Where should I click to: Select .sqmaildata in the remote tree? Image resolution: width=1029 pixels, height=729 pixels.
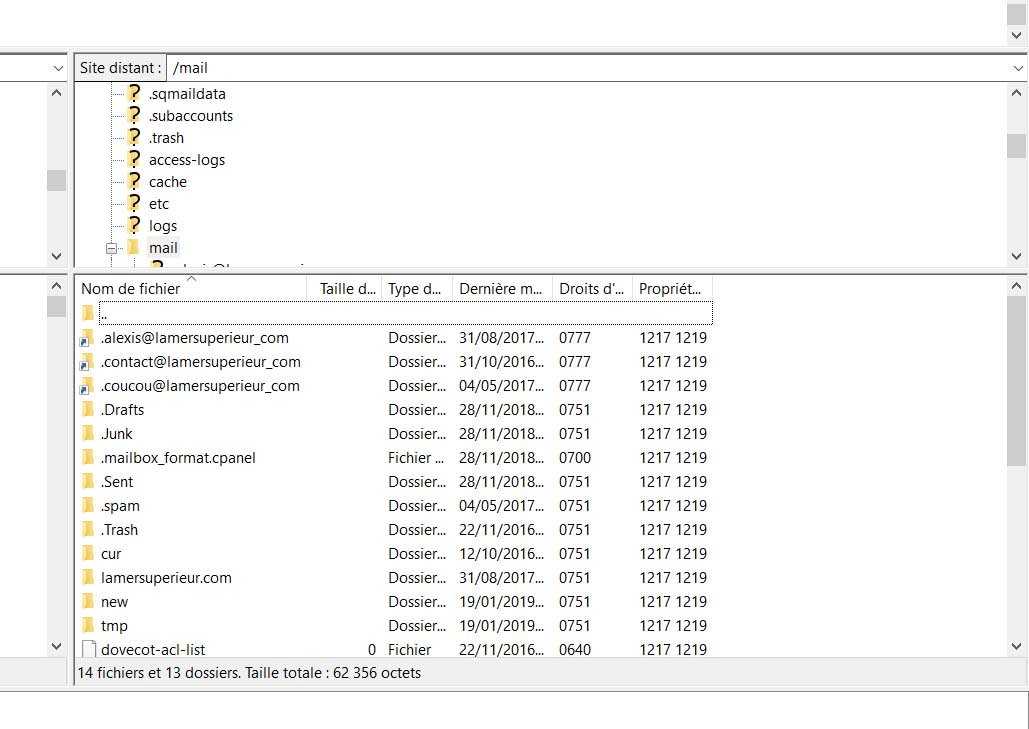(187, 94)
